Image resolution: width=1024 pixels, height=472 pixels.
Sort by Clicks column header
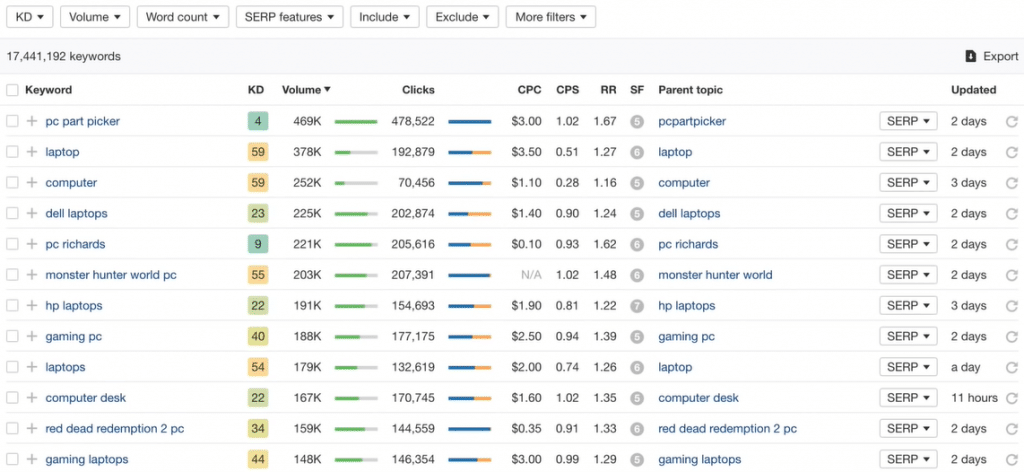click(x=418, y=90)
